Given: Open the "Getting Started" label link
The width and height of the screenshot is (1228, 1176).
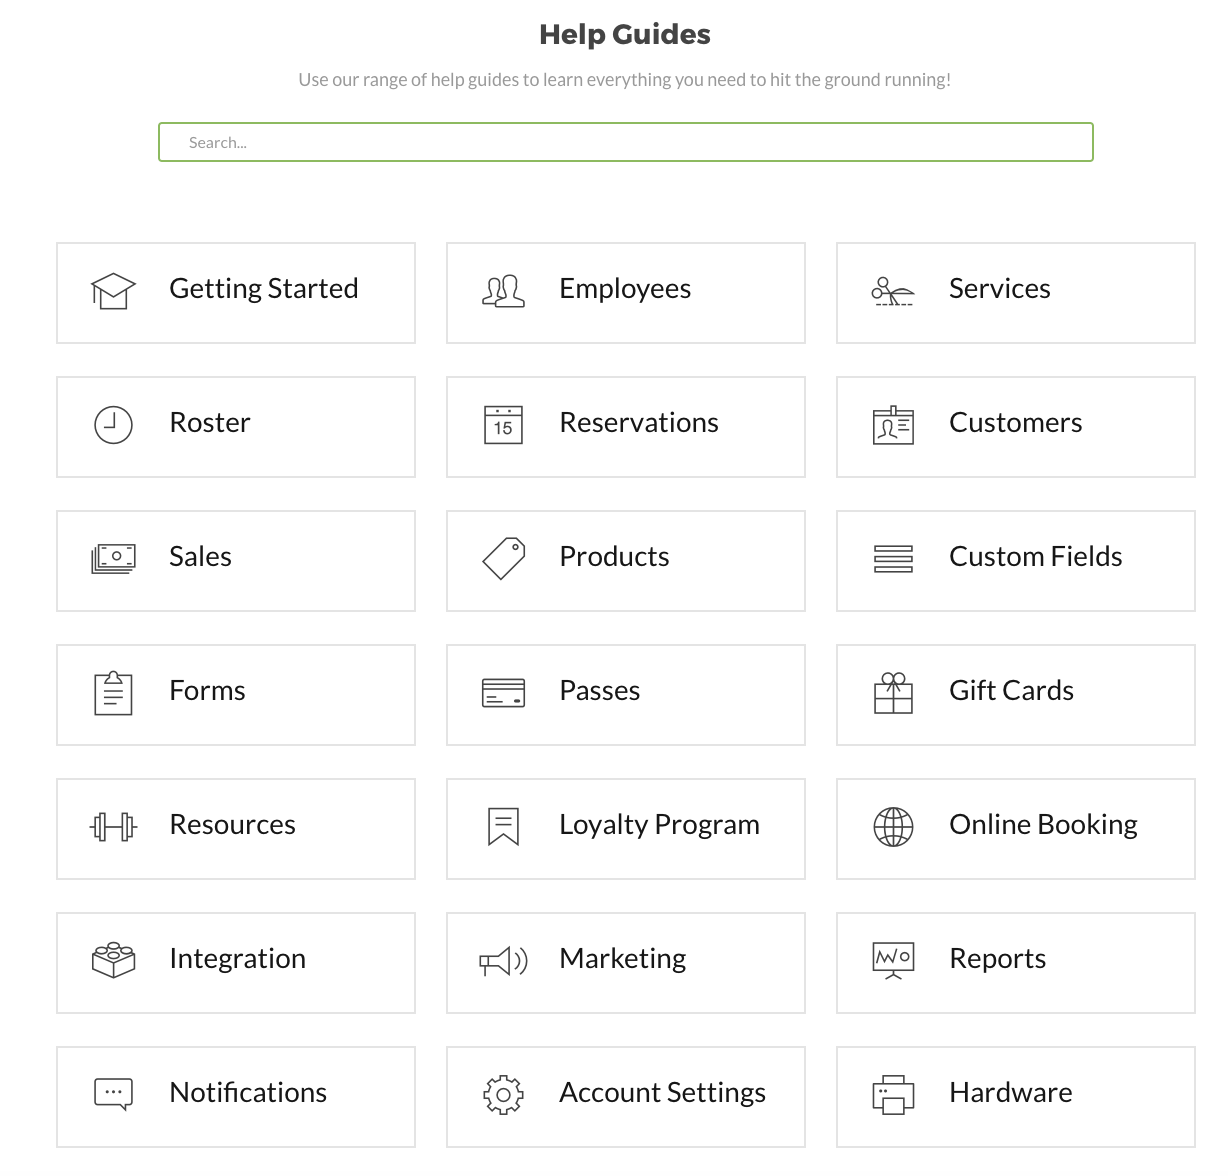Looking at the screenshot, I should click(x=264, y=288).
